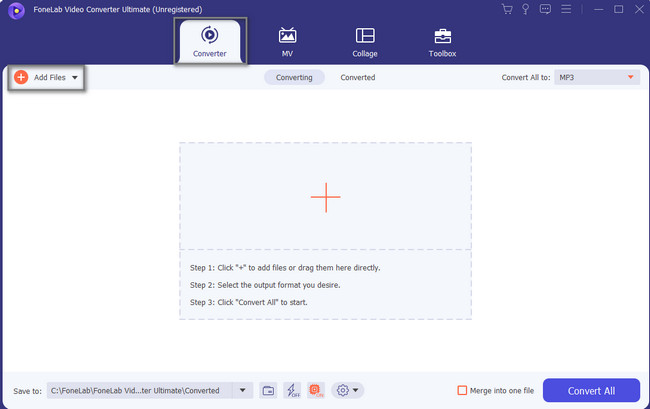
Task: Show the Converted list
Action: point(358,77)
